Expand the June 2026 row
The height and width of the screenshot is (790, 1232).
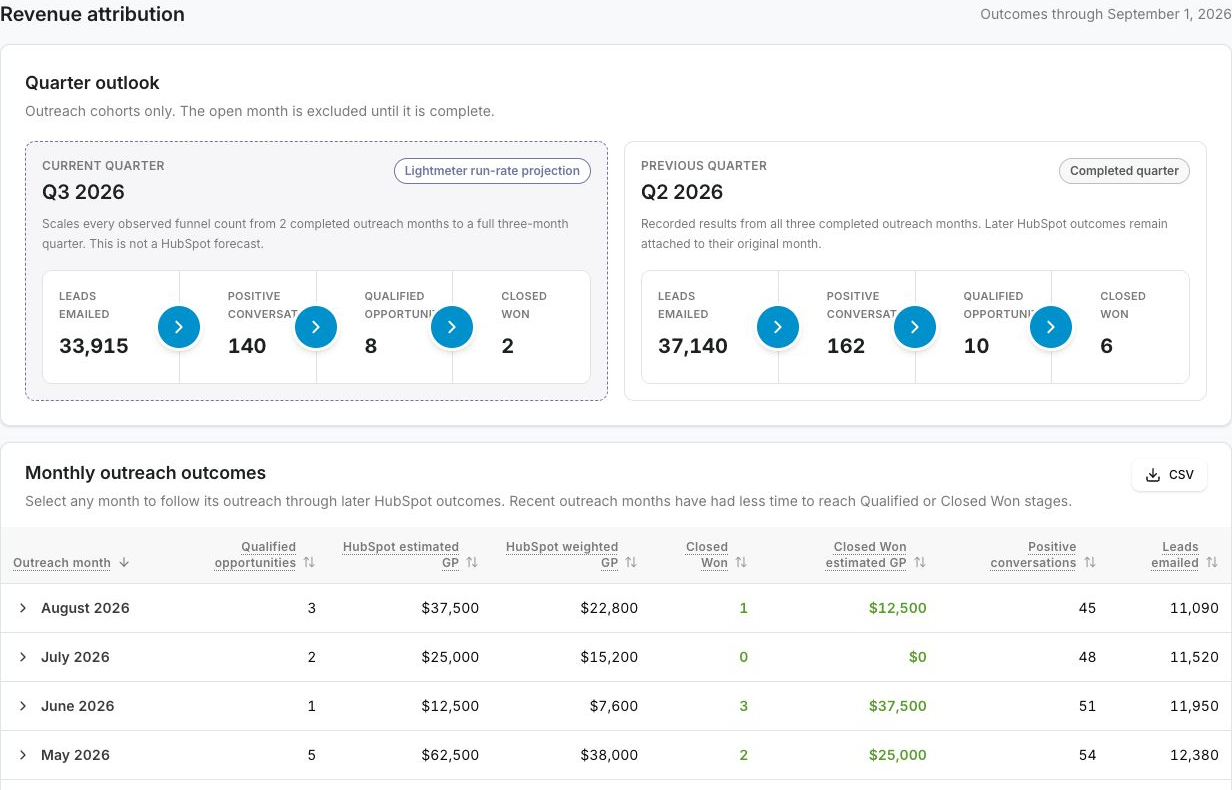[23, 706]
